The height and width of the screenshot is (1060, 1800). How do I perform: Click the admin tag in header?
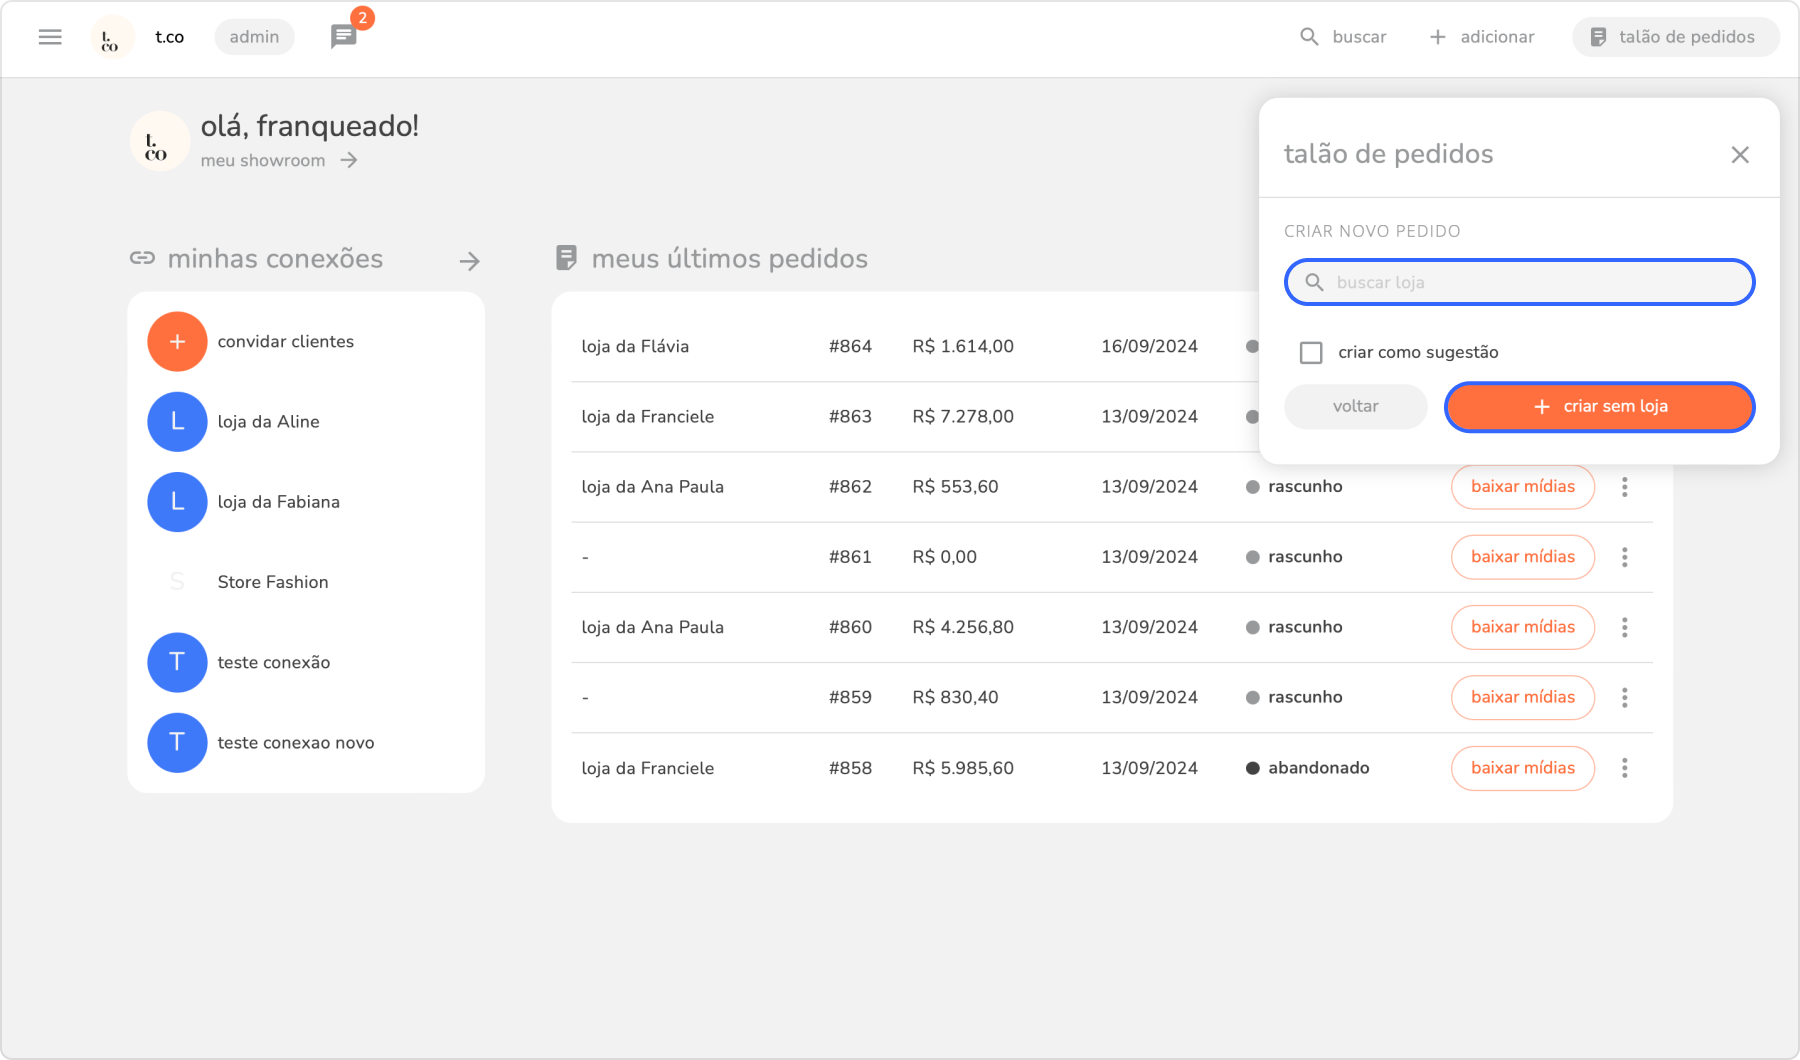254,37
